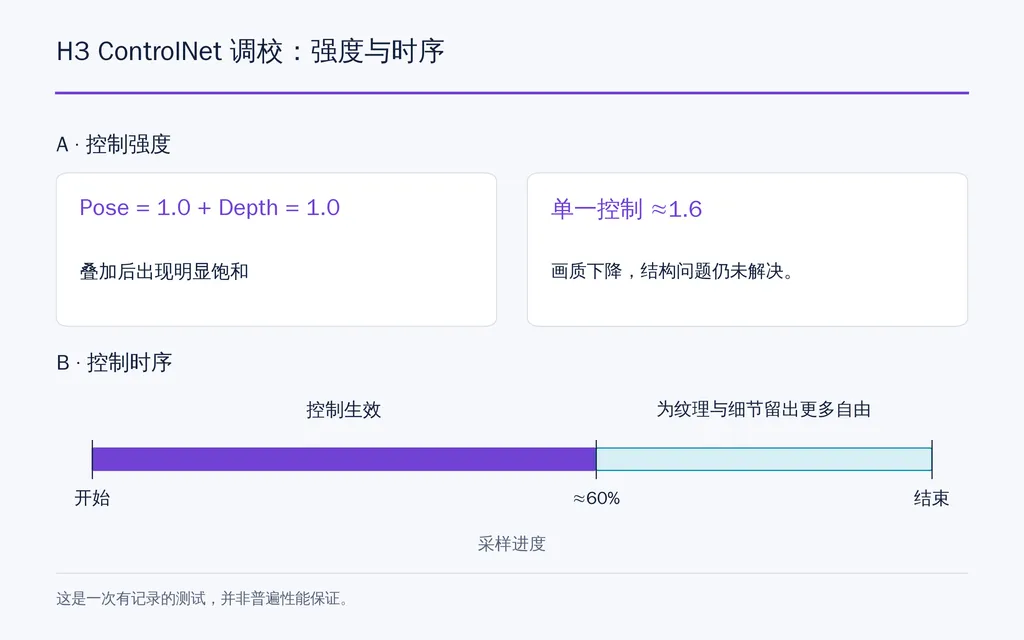1024x640 pixels.
Task: Click the '≈60%' marker label
Action: [596, 498]
